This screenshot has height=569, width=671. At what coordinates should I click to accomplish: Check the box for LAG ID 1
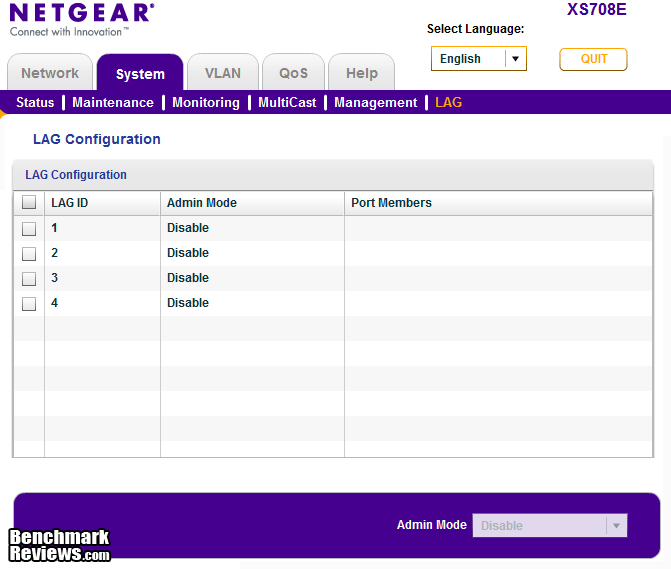(29, 229)
